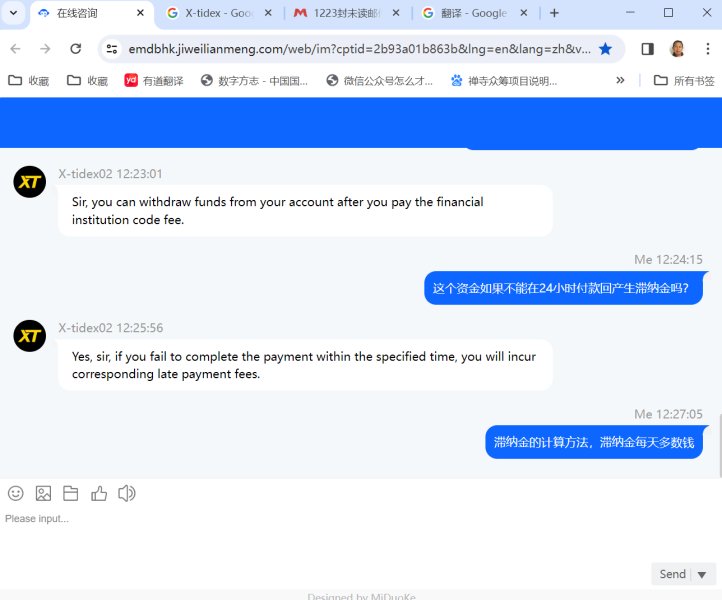Open the emoji picker in chat
Screen dimensions: 722x600
pyautogui.click(x=16, y=493)
